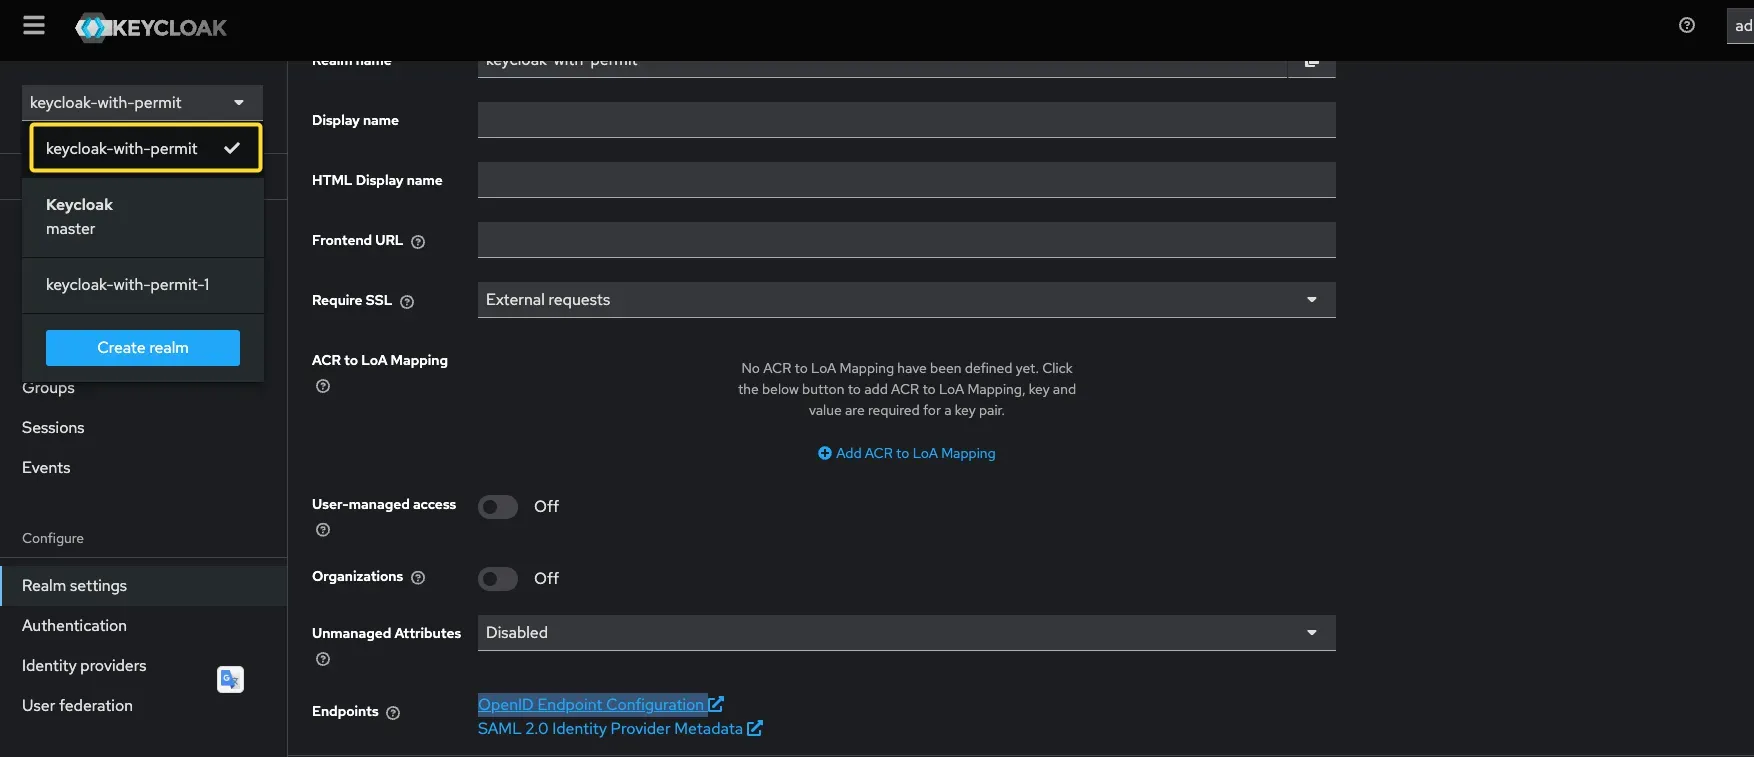Viewport: 1754px width, 757px height.
Task: Click Add ACR to LoA Mapping
Action: pyautogui.click(x=906, y=454)
